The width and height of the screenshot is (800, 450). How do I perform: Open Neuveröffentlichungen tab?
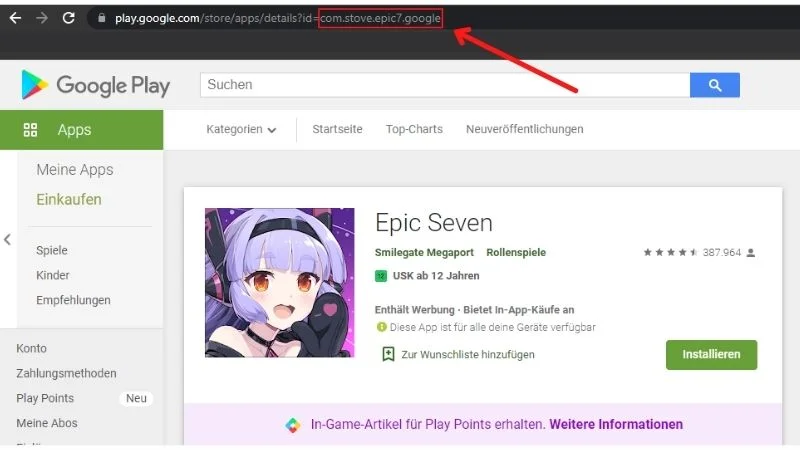(524, 129)
